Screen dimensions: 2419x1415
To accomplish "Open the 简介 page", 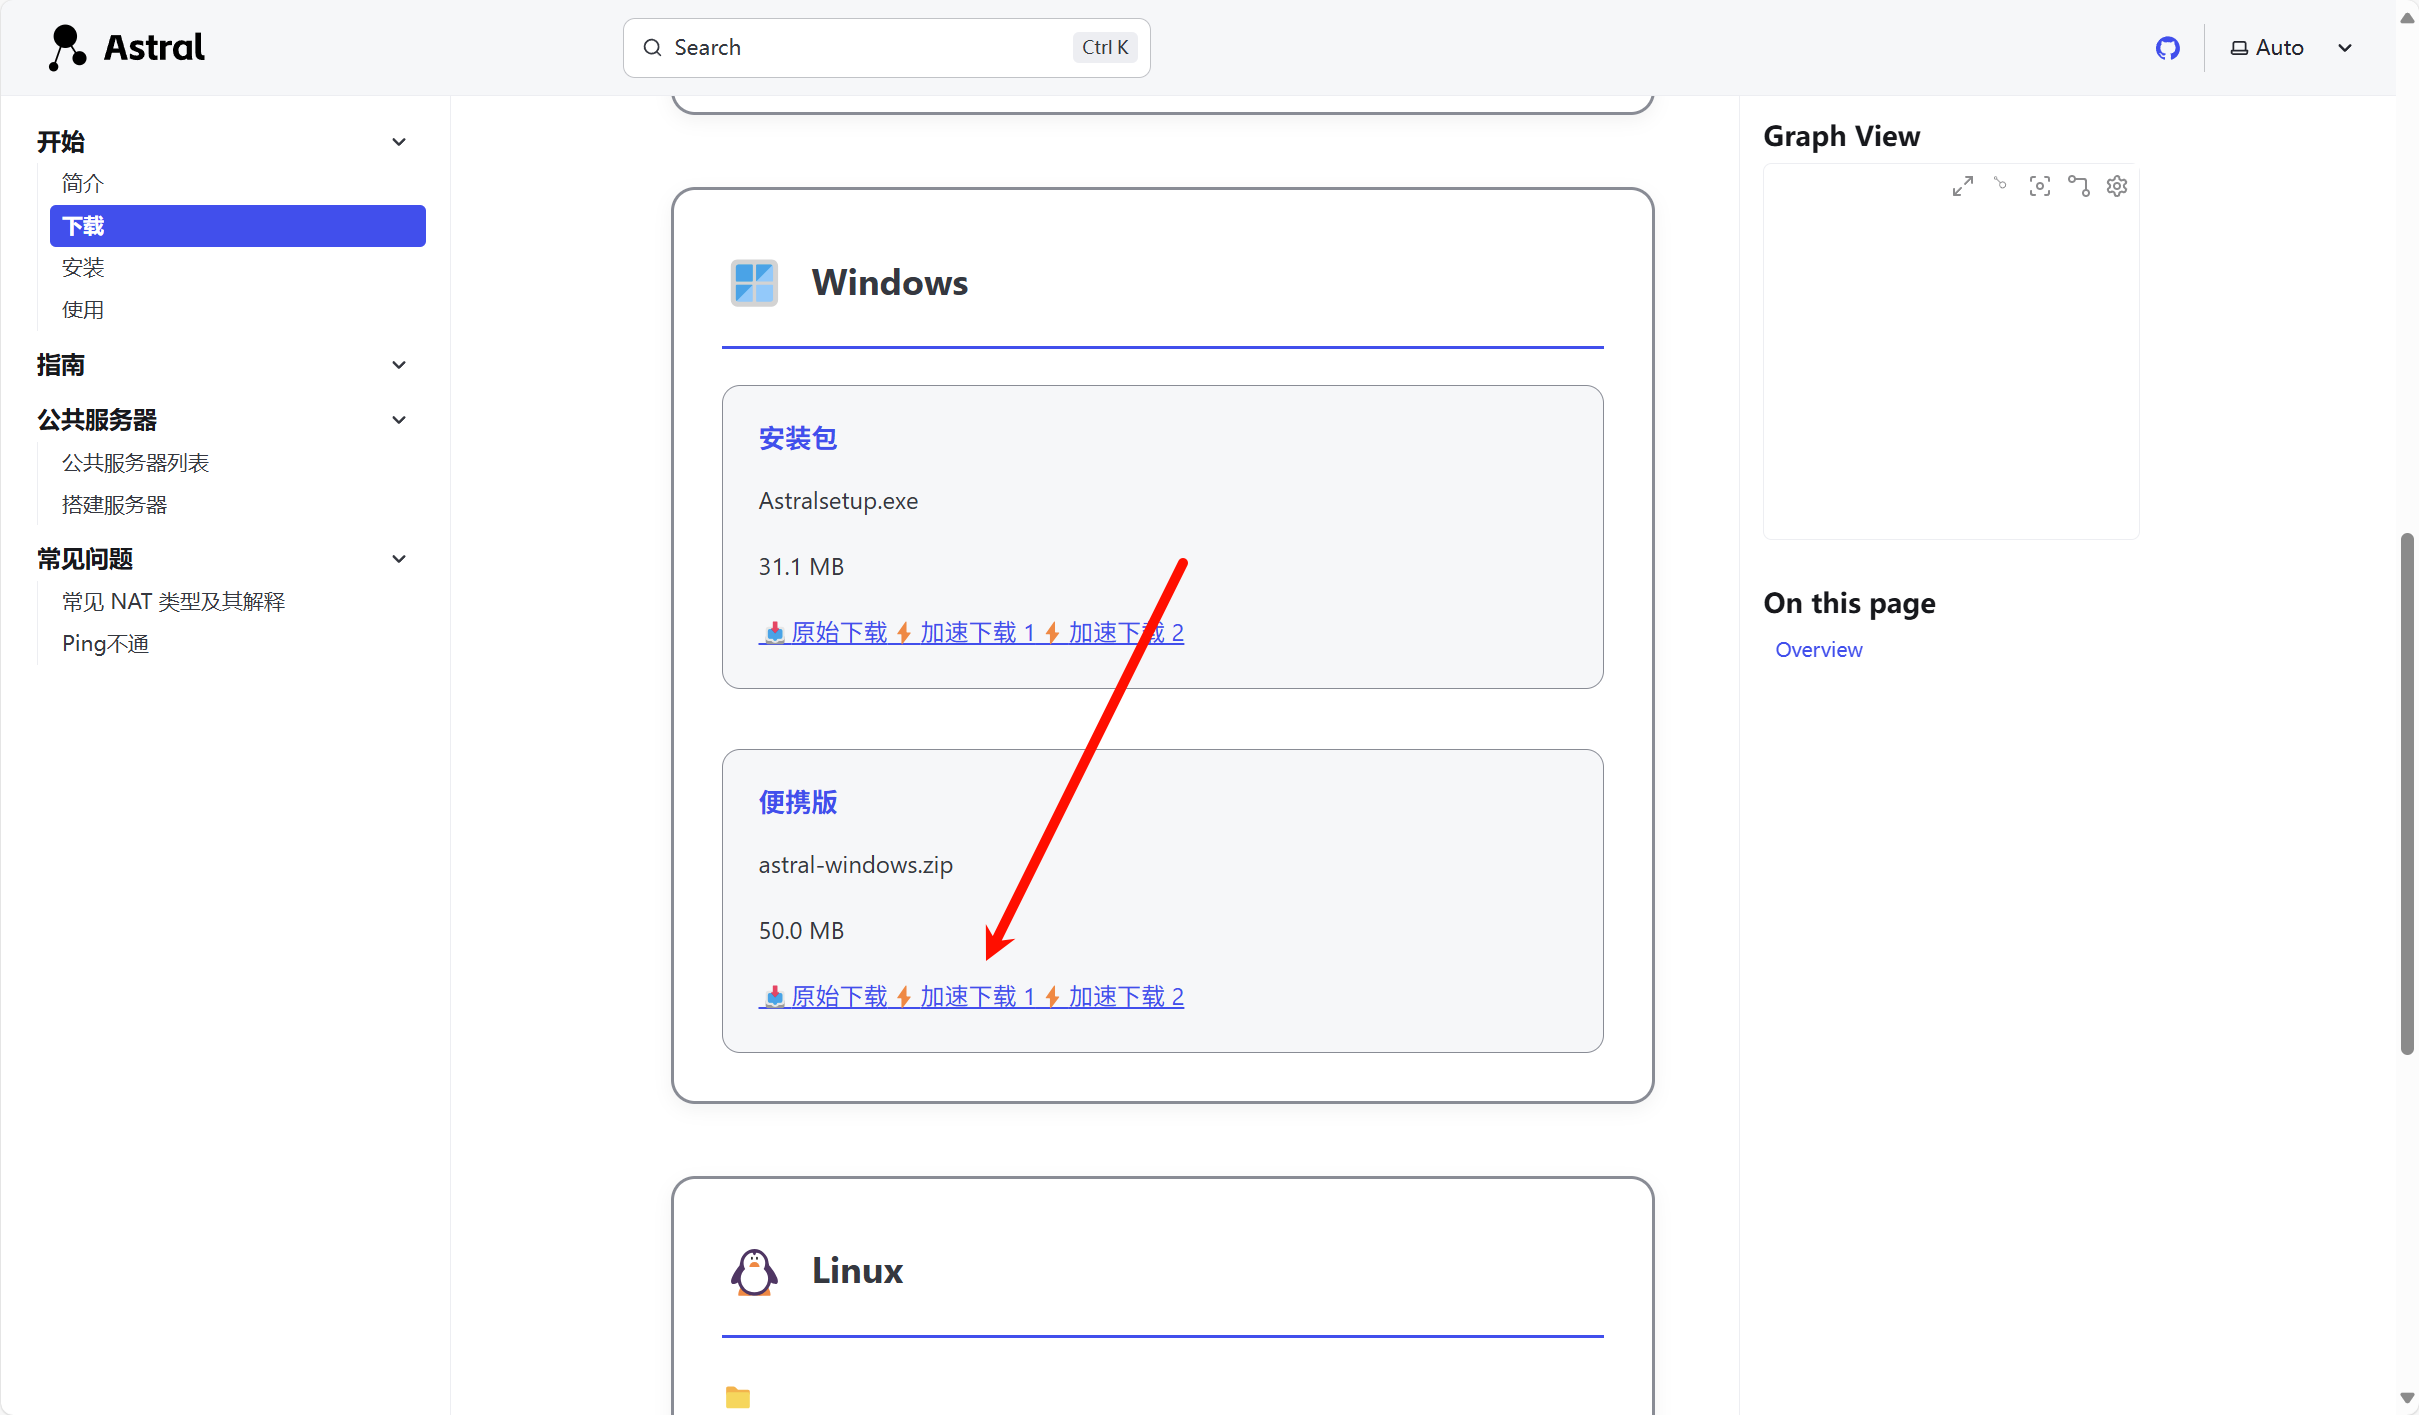I will 83,184.
